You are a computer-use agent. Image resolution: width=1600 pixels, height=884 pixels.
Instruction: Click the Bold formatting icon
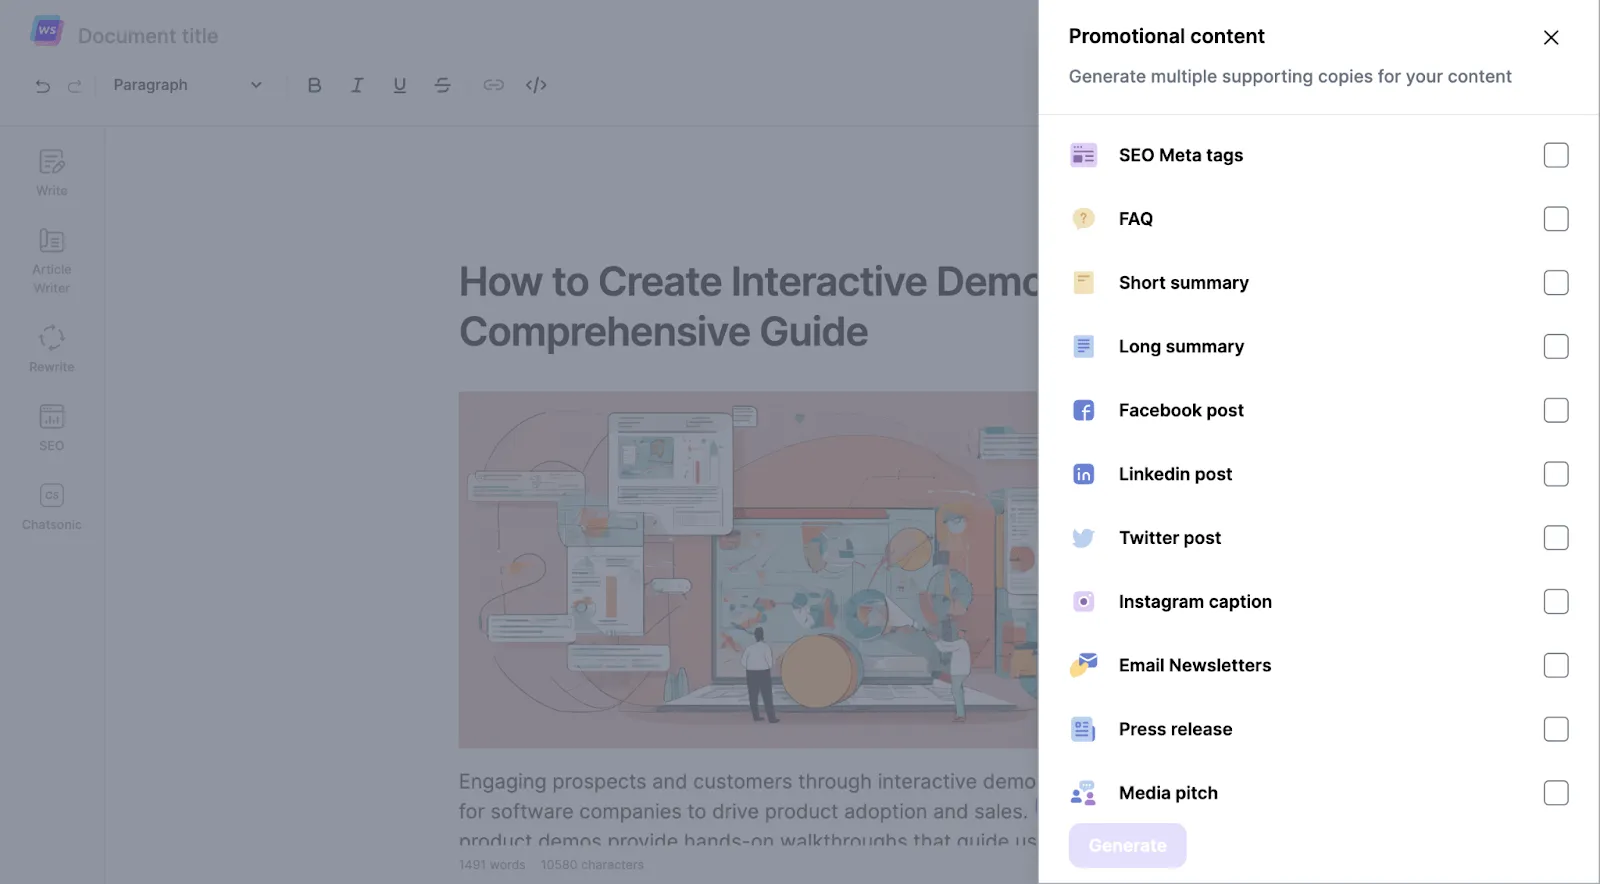click(x=314, y=85)
